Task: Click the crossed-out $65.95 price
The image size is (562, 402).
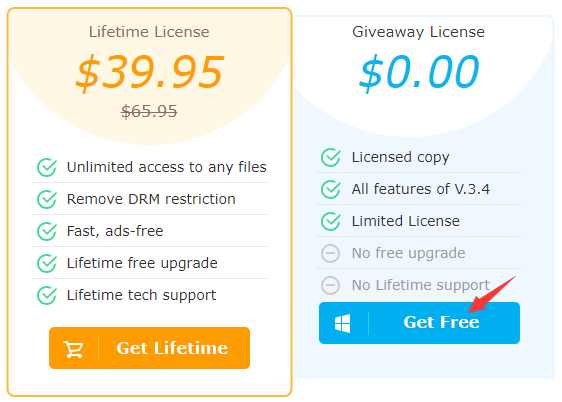Action: coord(149,111)
